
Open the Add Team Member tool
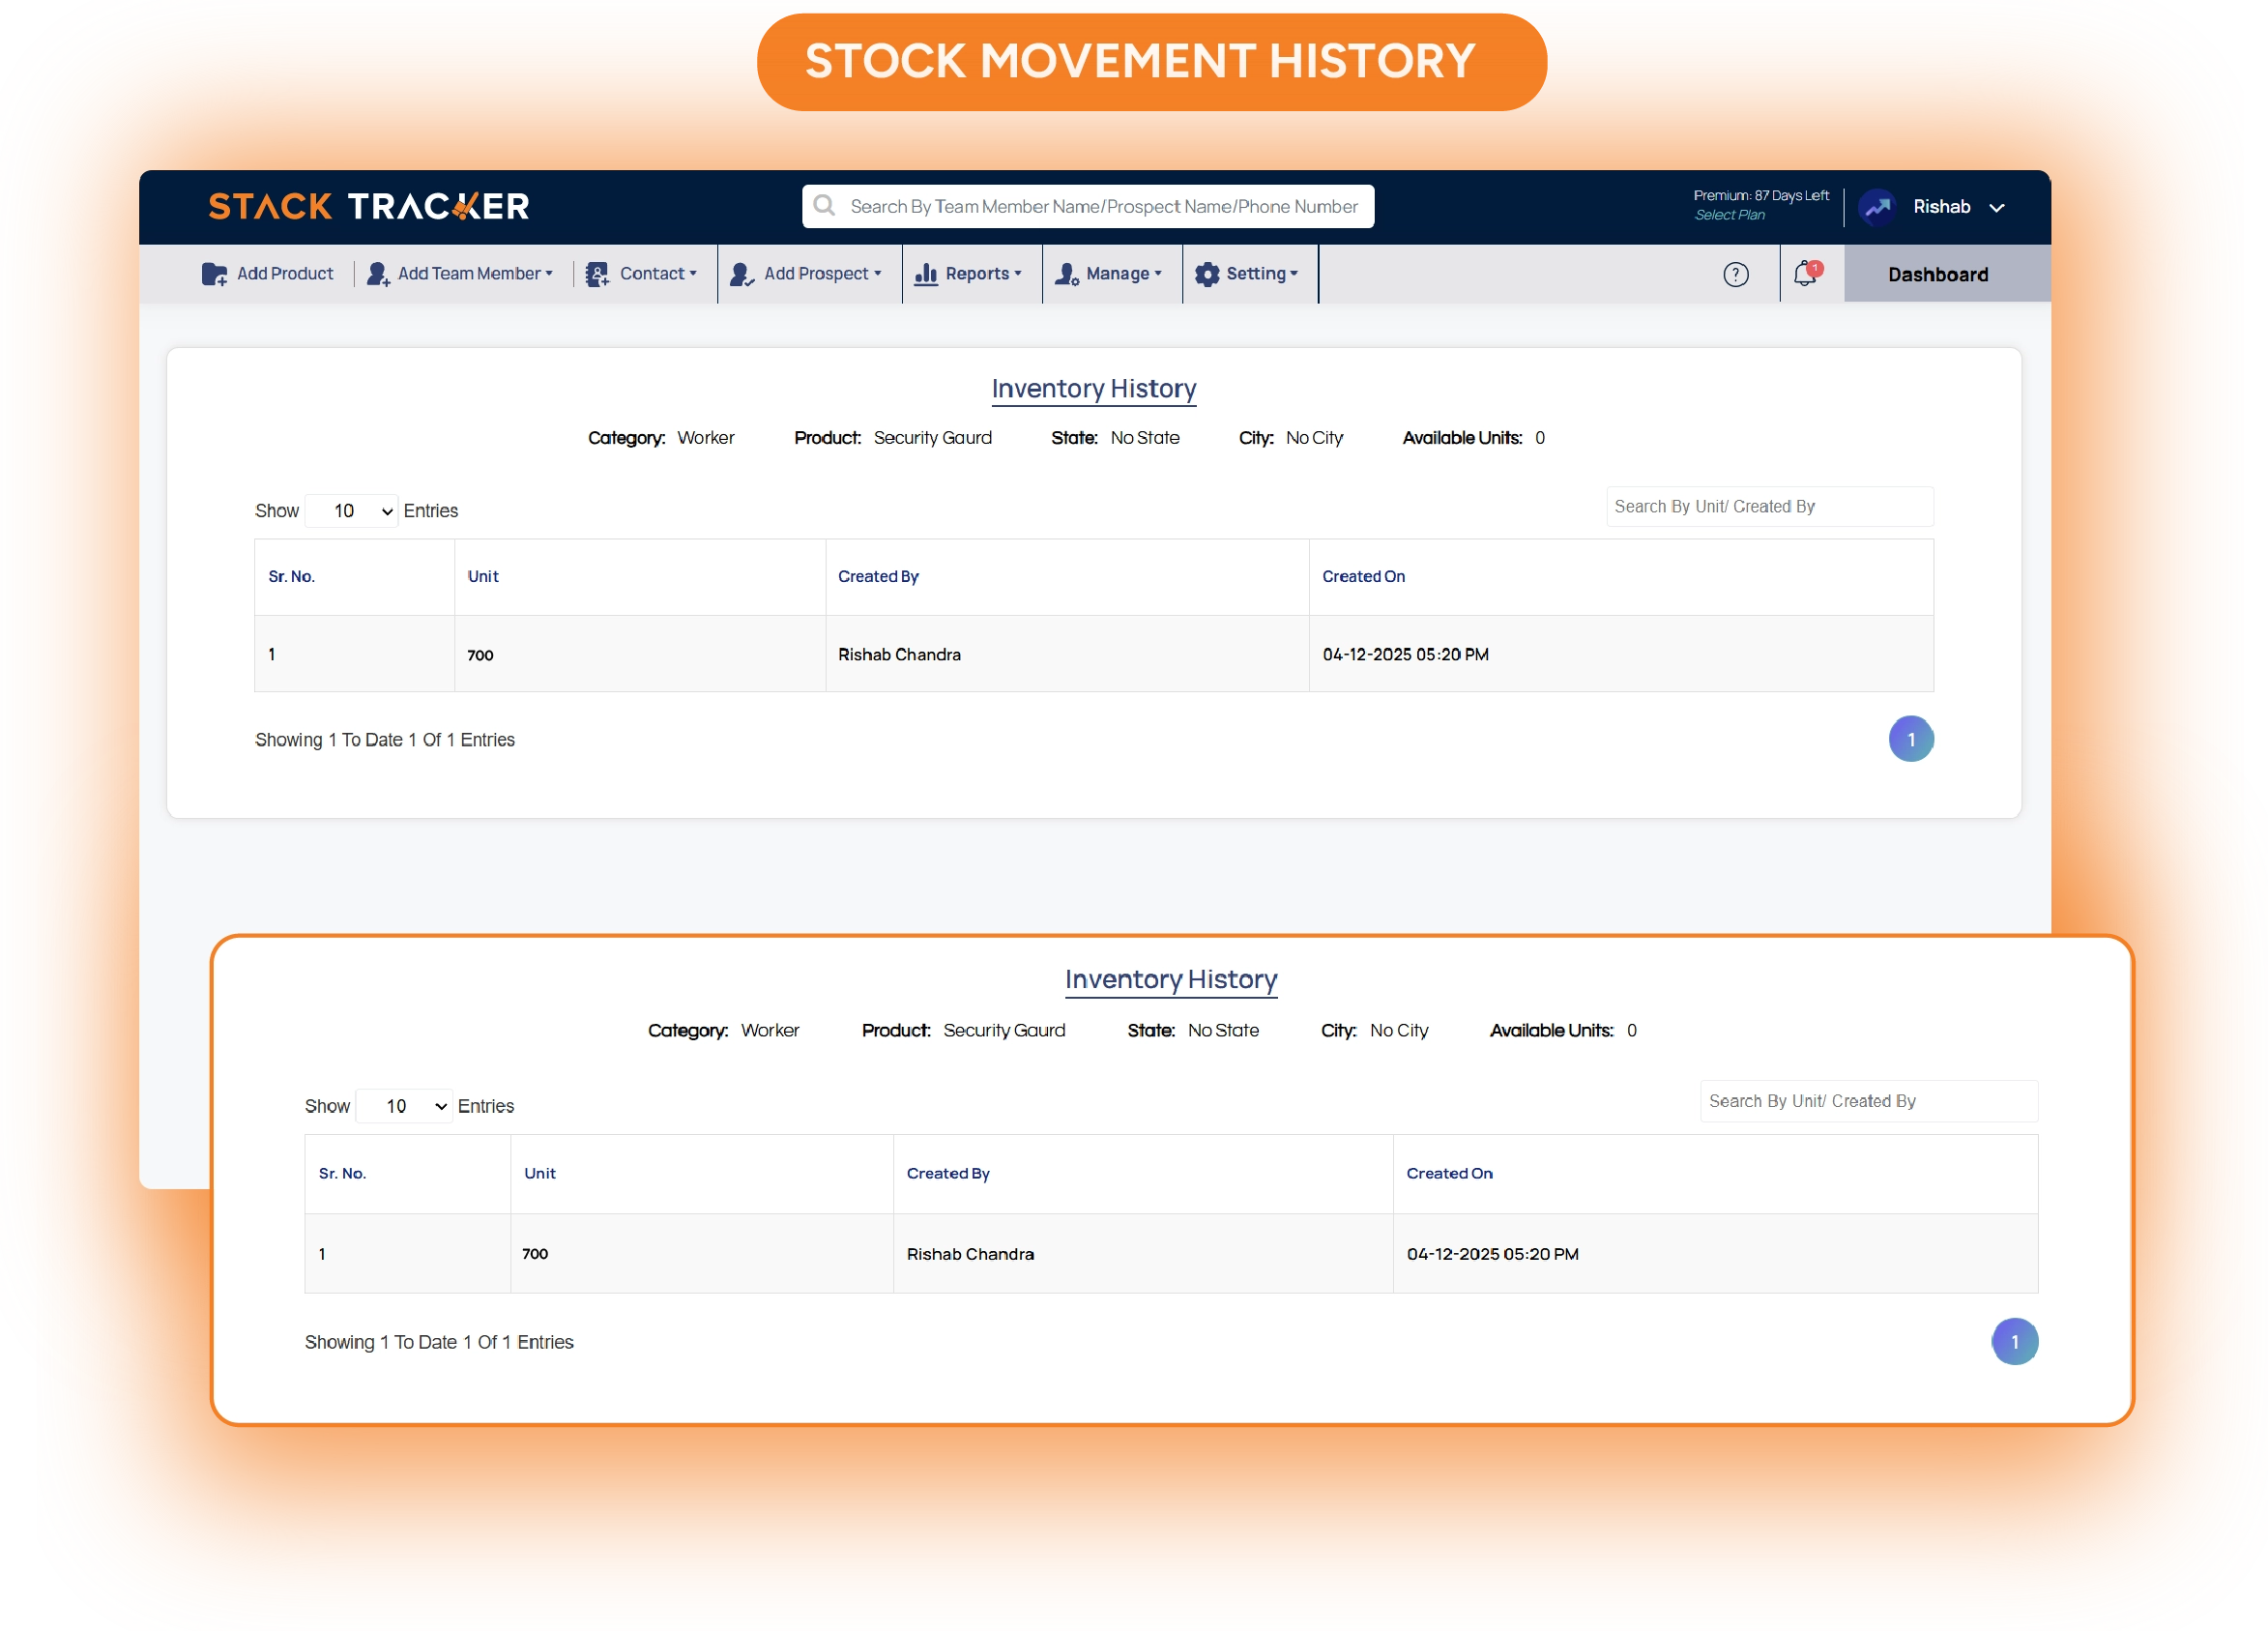(x=377, y=273)
